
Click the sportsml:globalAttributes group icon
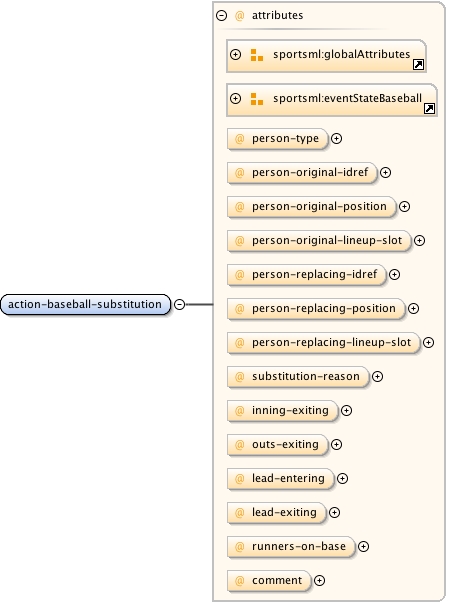coord(256,55)
